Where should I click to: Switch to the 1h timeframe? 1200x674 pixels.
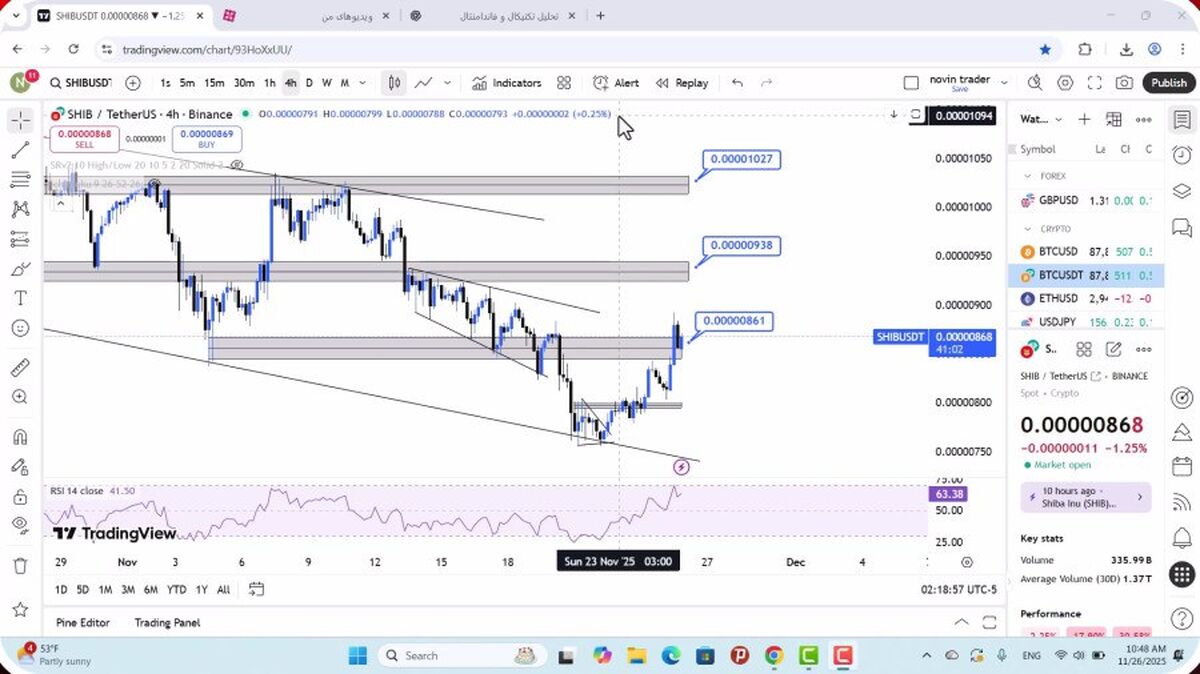point(269,83)
